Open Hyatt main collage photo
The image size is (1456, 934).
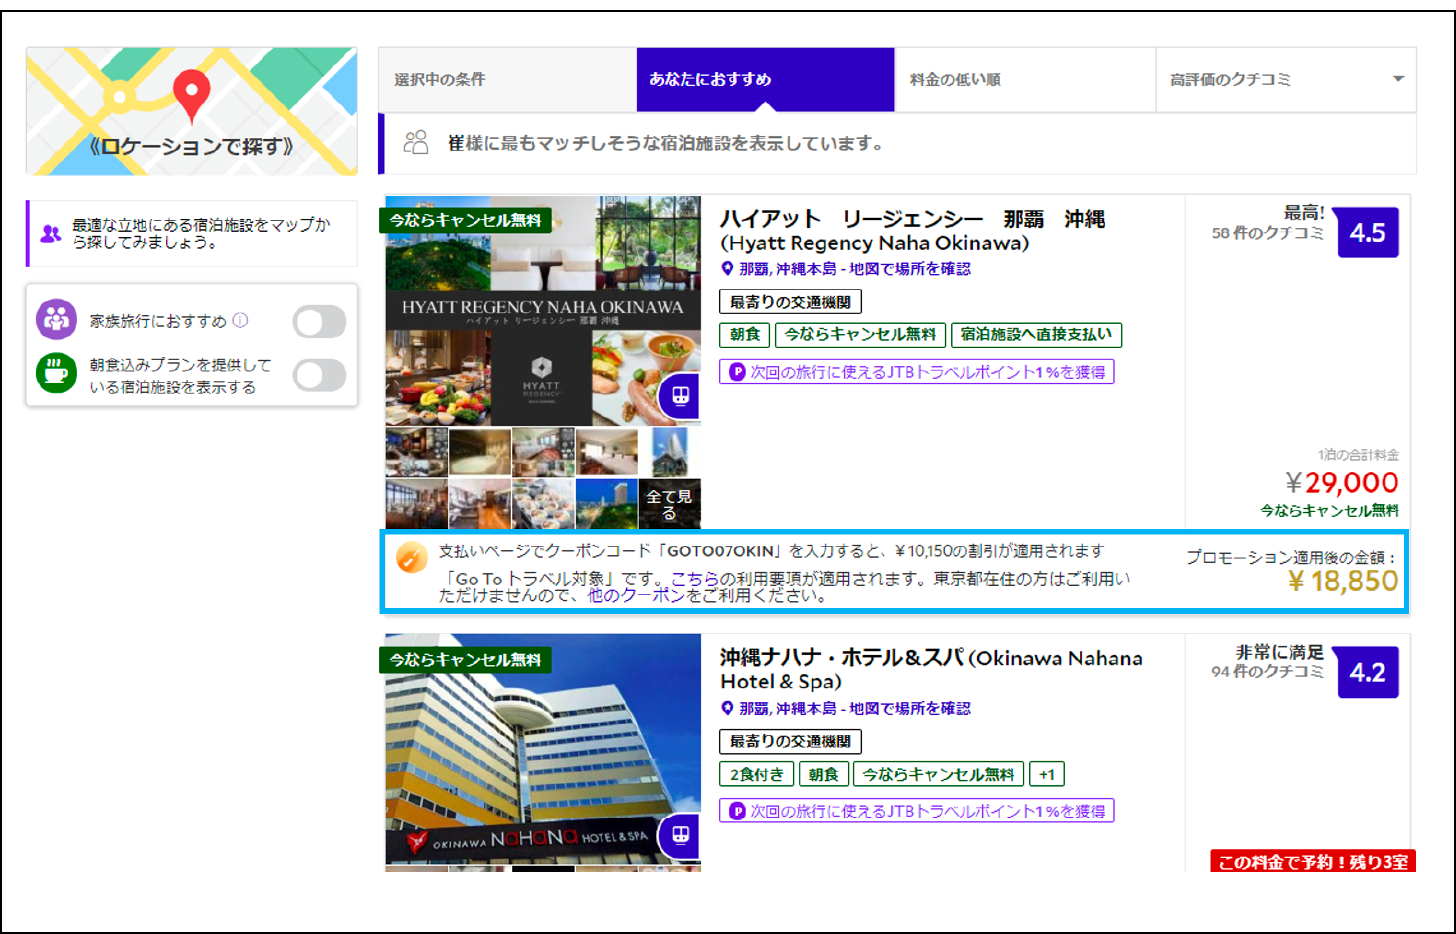pyautogui.click(x=543, y=311)
